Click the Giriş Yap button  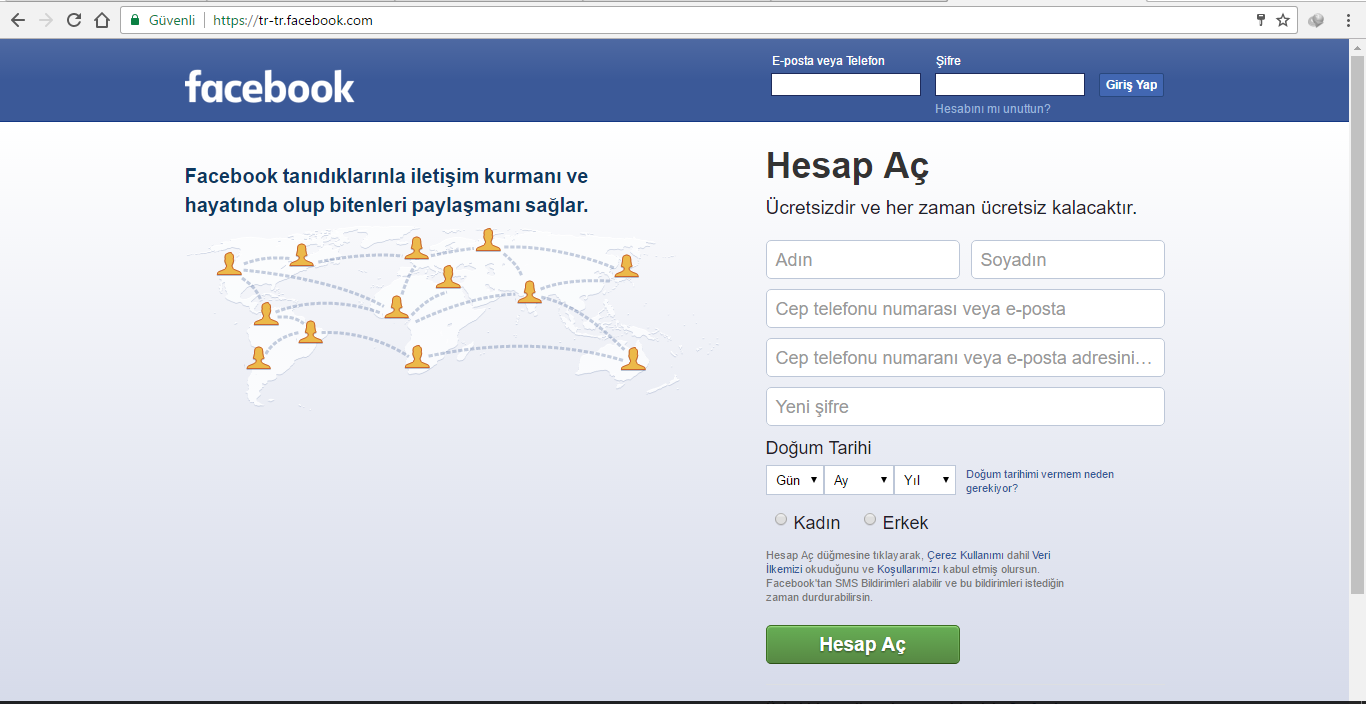1130,84
